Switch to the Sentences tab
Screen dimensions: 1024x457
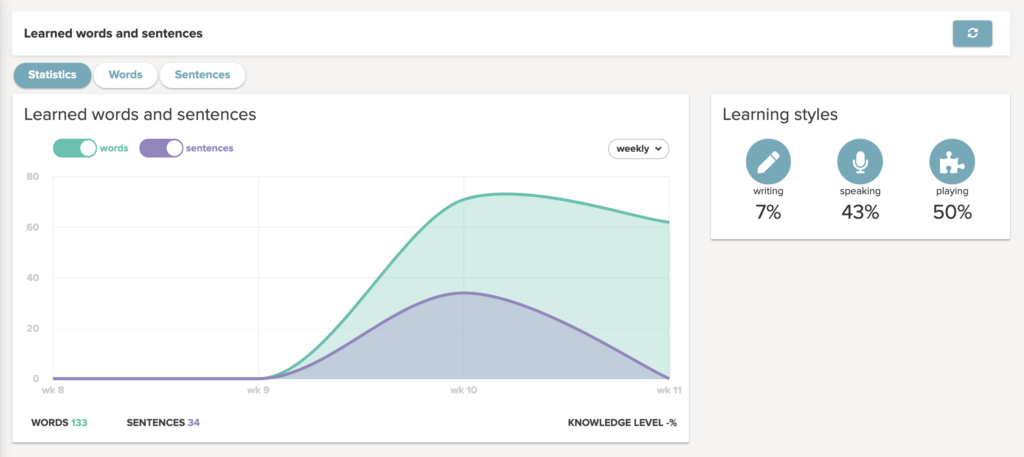point(202,75)
